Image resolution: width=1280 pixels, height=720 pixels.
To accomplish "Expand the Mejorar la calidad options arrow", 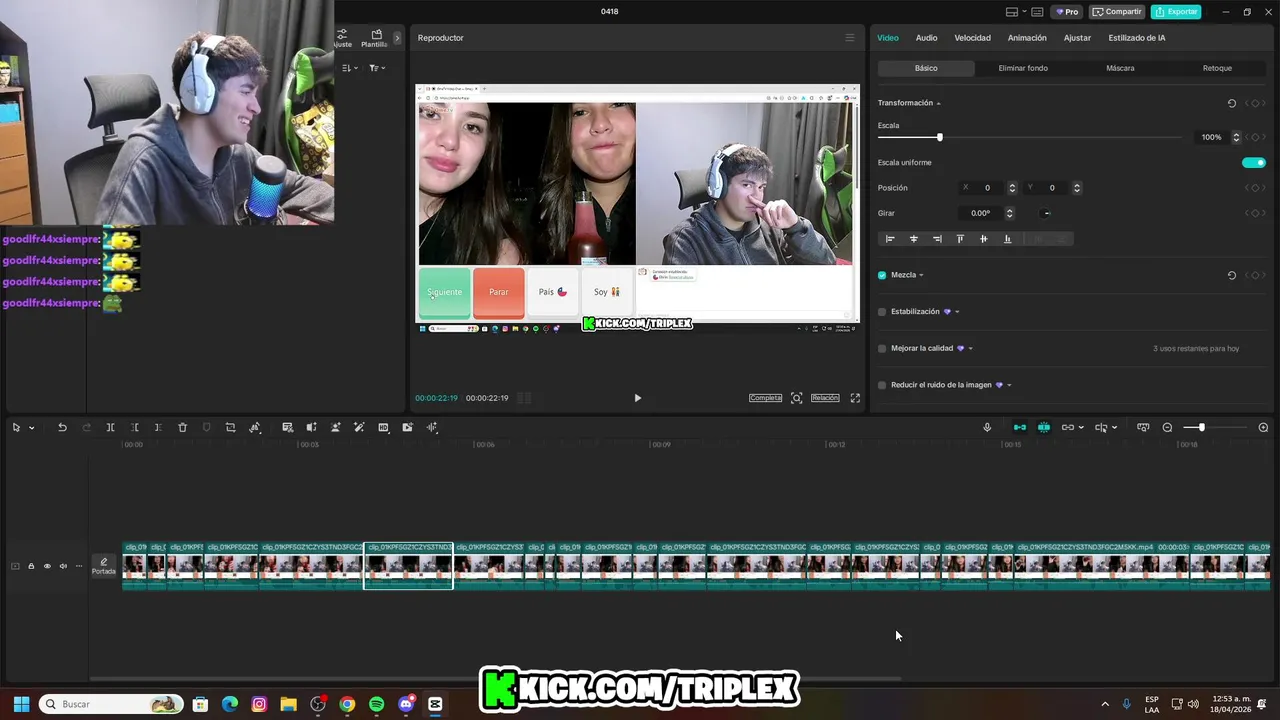I will tap(970, 349).
